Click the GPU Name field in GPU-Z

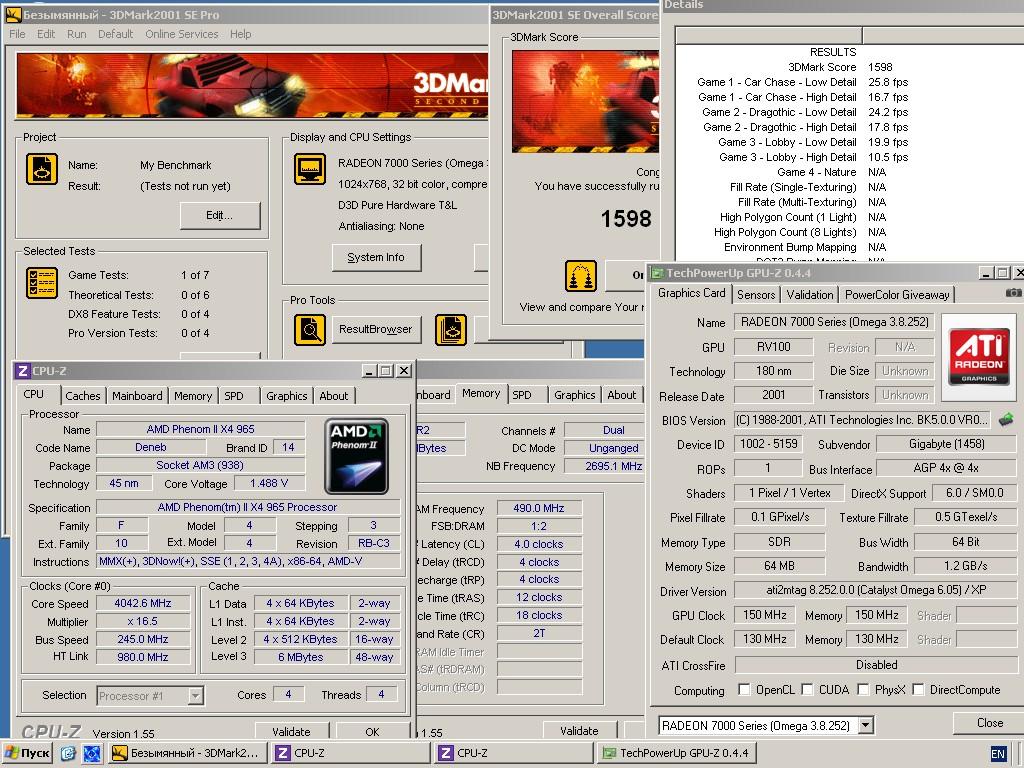(833, 322)
